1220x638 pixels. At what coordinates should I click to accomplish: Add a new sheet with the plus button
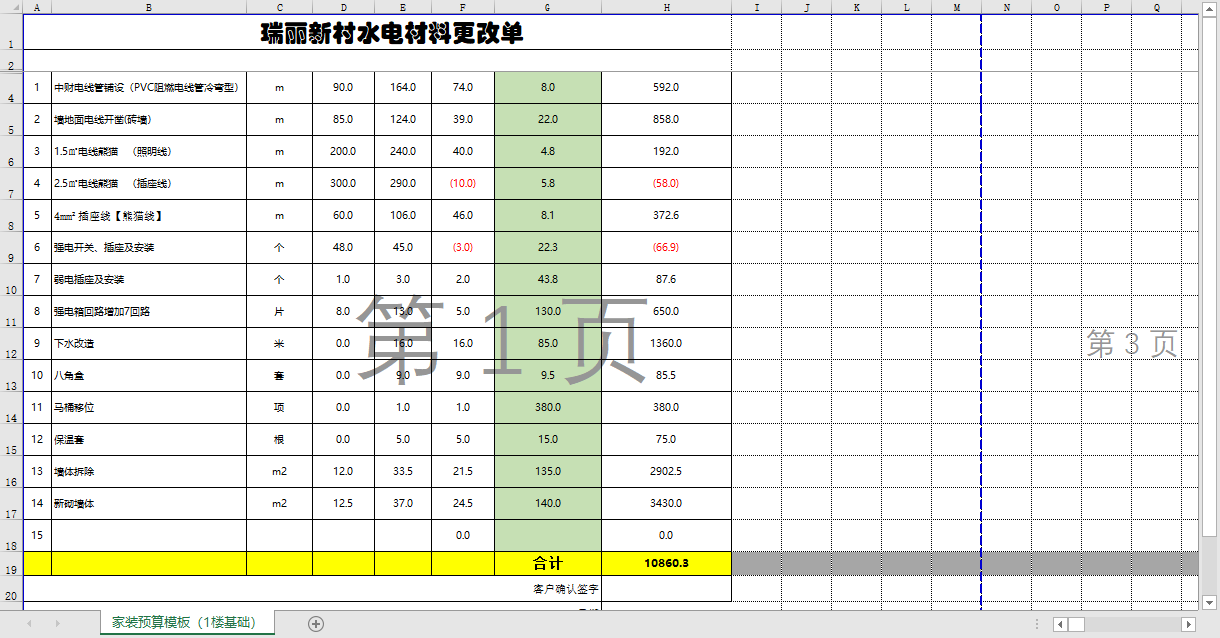(316, 624)
